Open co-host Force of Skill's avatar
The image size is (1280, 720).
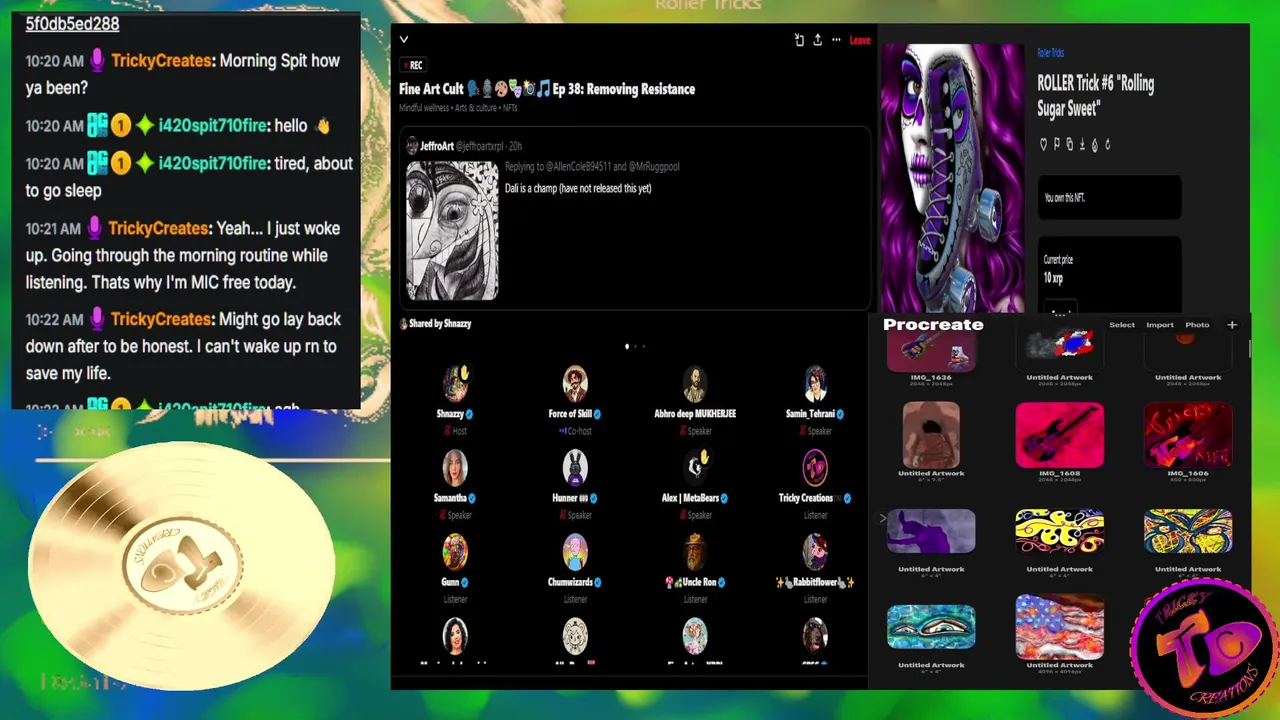pos(575,384)
